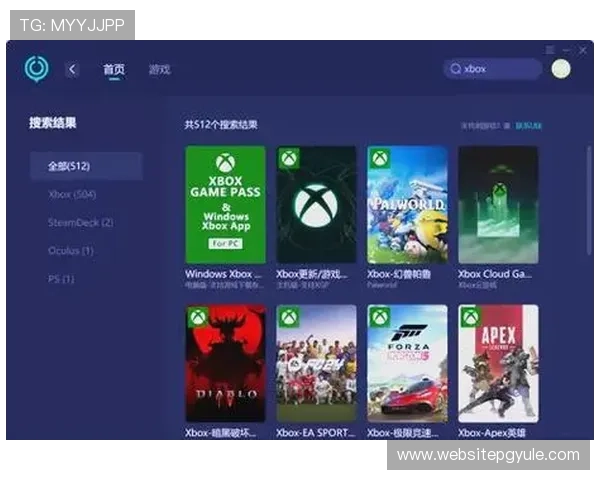Click the accelerator app logo icon
Viewport: 600px width, 480px height.
(37, 69)
